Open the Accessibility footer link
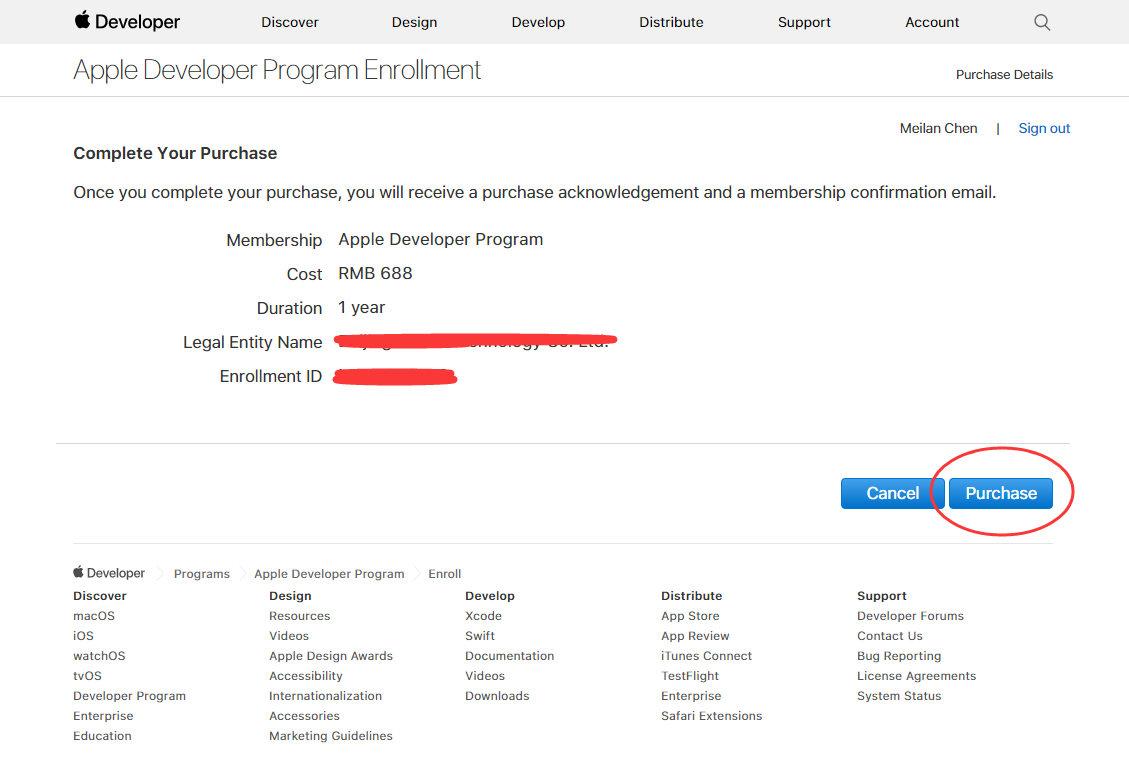 tap(306, 676)
